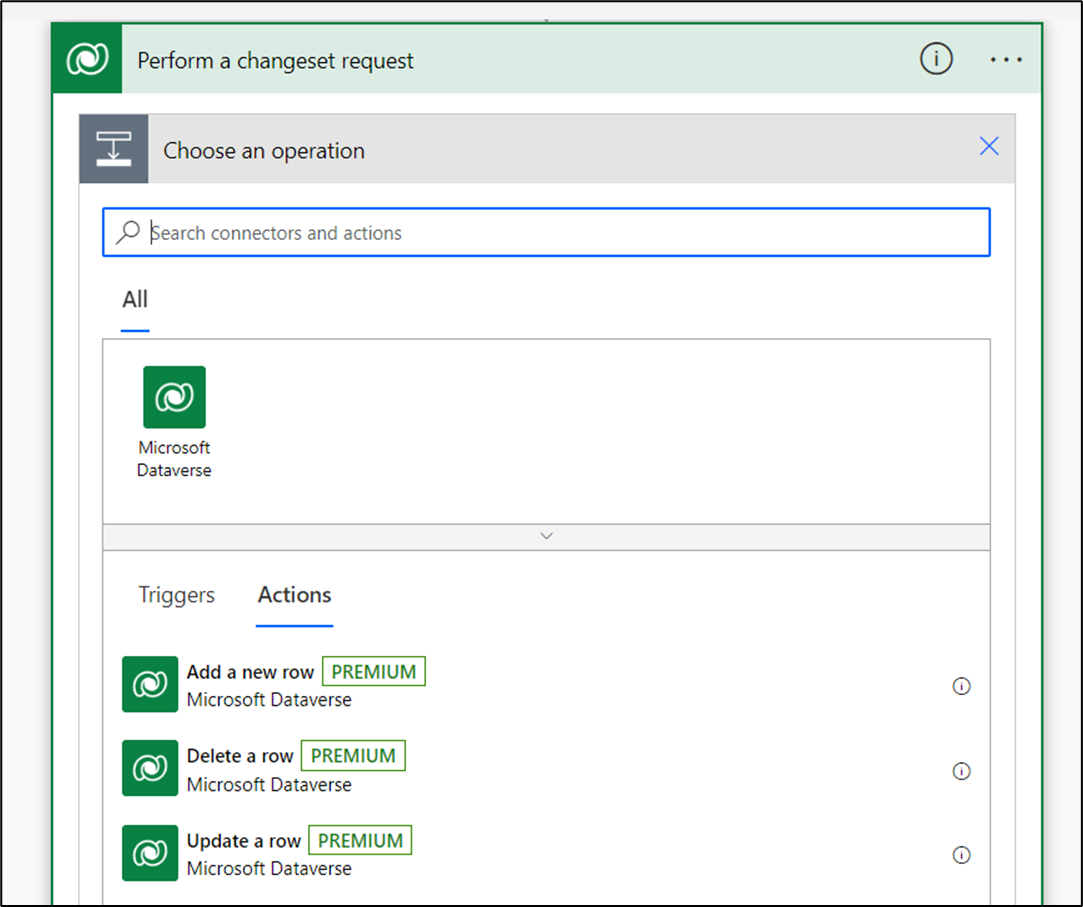Click the Dataverse icon next to Update a row
The image size is (1083, 907).
149,854
